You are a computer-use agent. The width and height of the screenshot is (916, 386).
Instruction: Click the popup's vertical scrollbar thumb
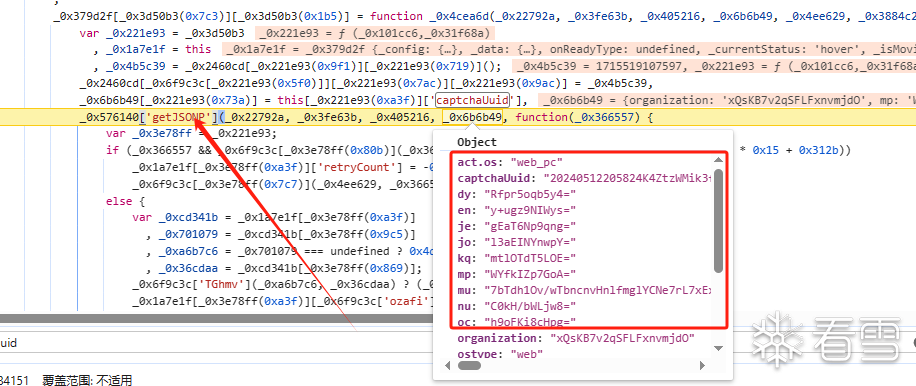[x=718, y=221]
